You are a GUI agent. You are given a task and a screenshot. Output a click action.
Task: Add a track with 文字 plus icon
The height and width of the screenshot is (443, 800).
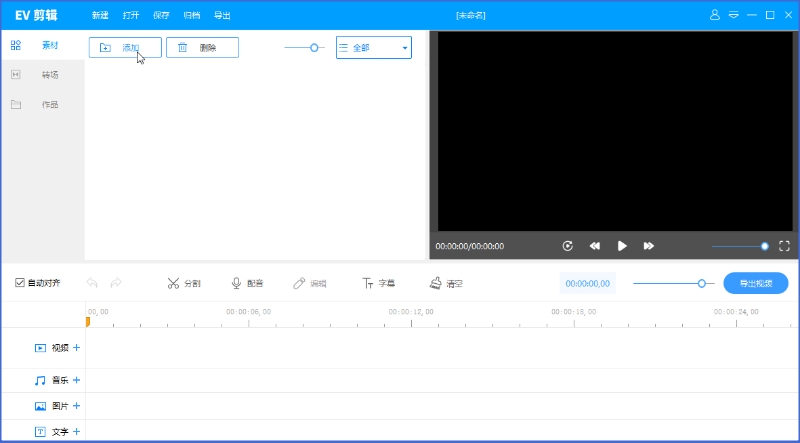point(77,432)
